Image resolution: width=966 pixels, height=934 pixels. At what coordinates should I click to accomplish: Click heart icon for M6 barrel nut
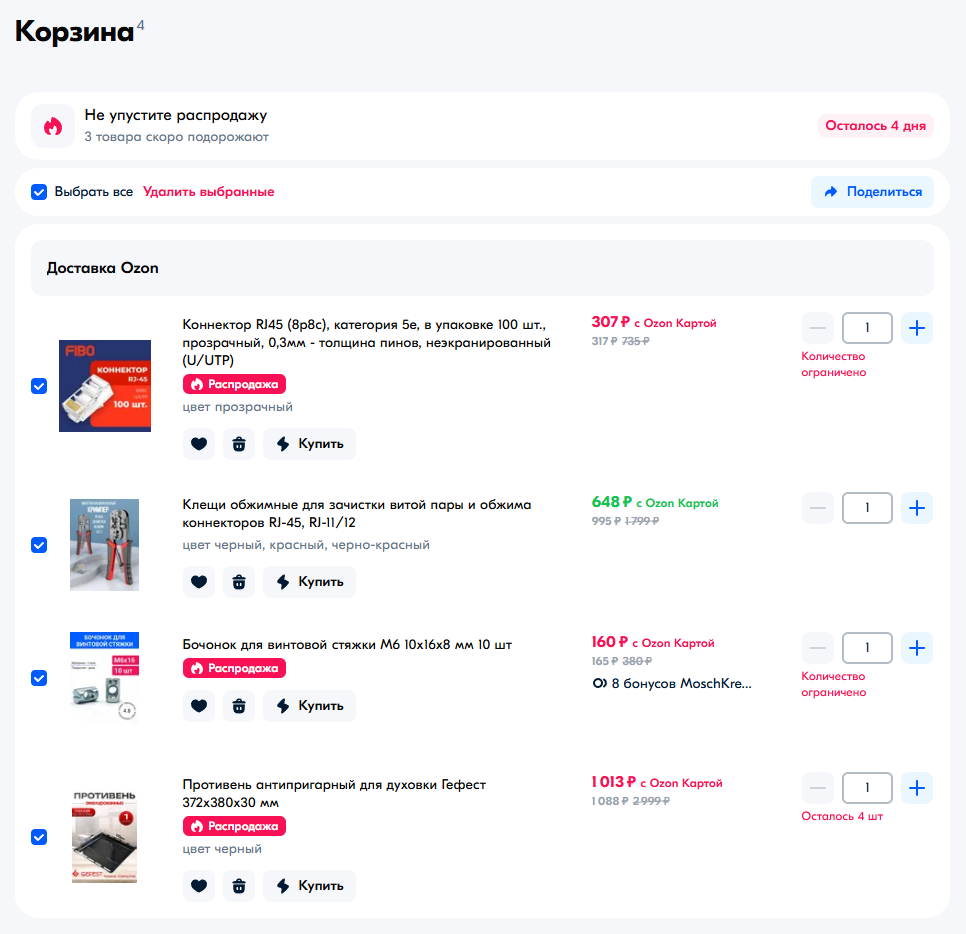click(x=199, y=706)
